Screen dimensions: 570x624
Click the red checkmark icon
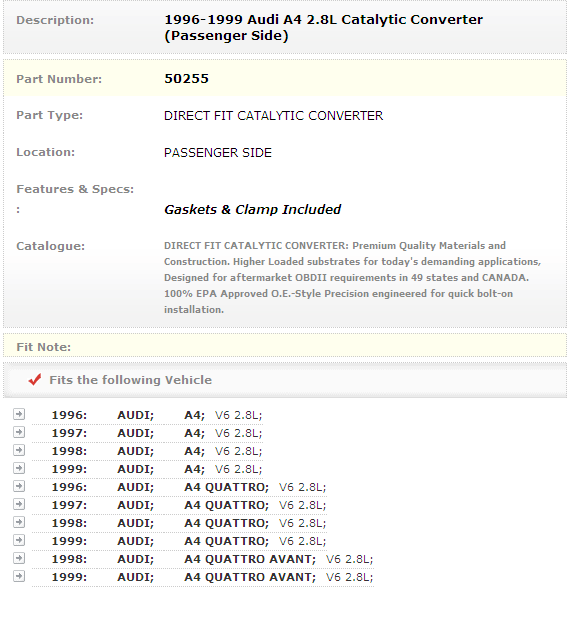(x=35, y=380)
